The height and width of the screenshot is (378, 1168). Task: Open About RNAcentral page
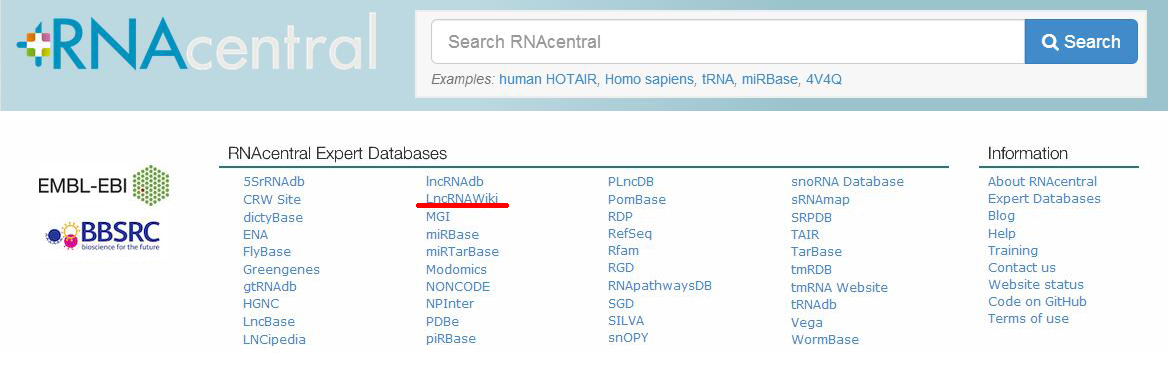[1042, 181]
